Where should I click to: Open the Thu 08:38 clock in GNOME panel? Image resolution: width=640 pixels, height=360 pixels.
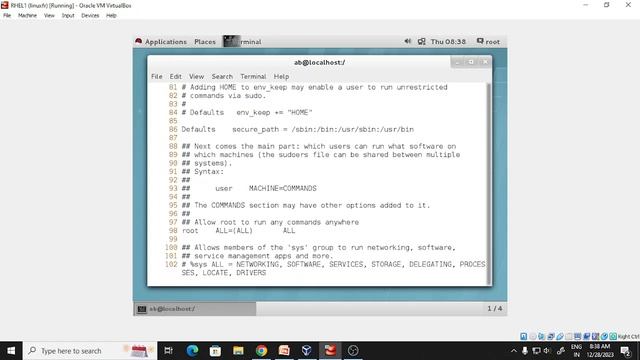tap(448, 42)
